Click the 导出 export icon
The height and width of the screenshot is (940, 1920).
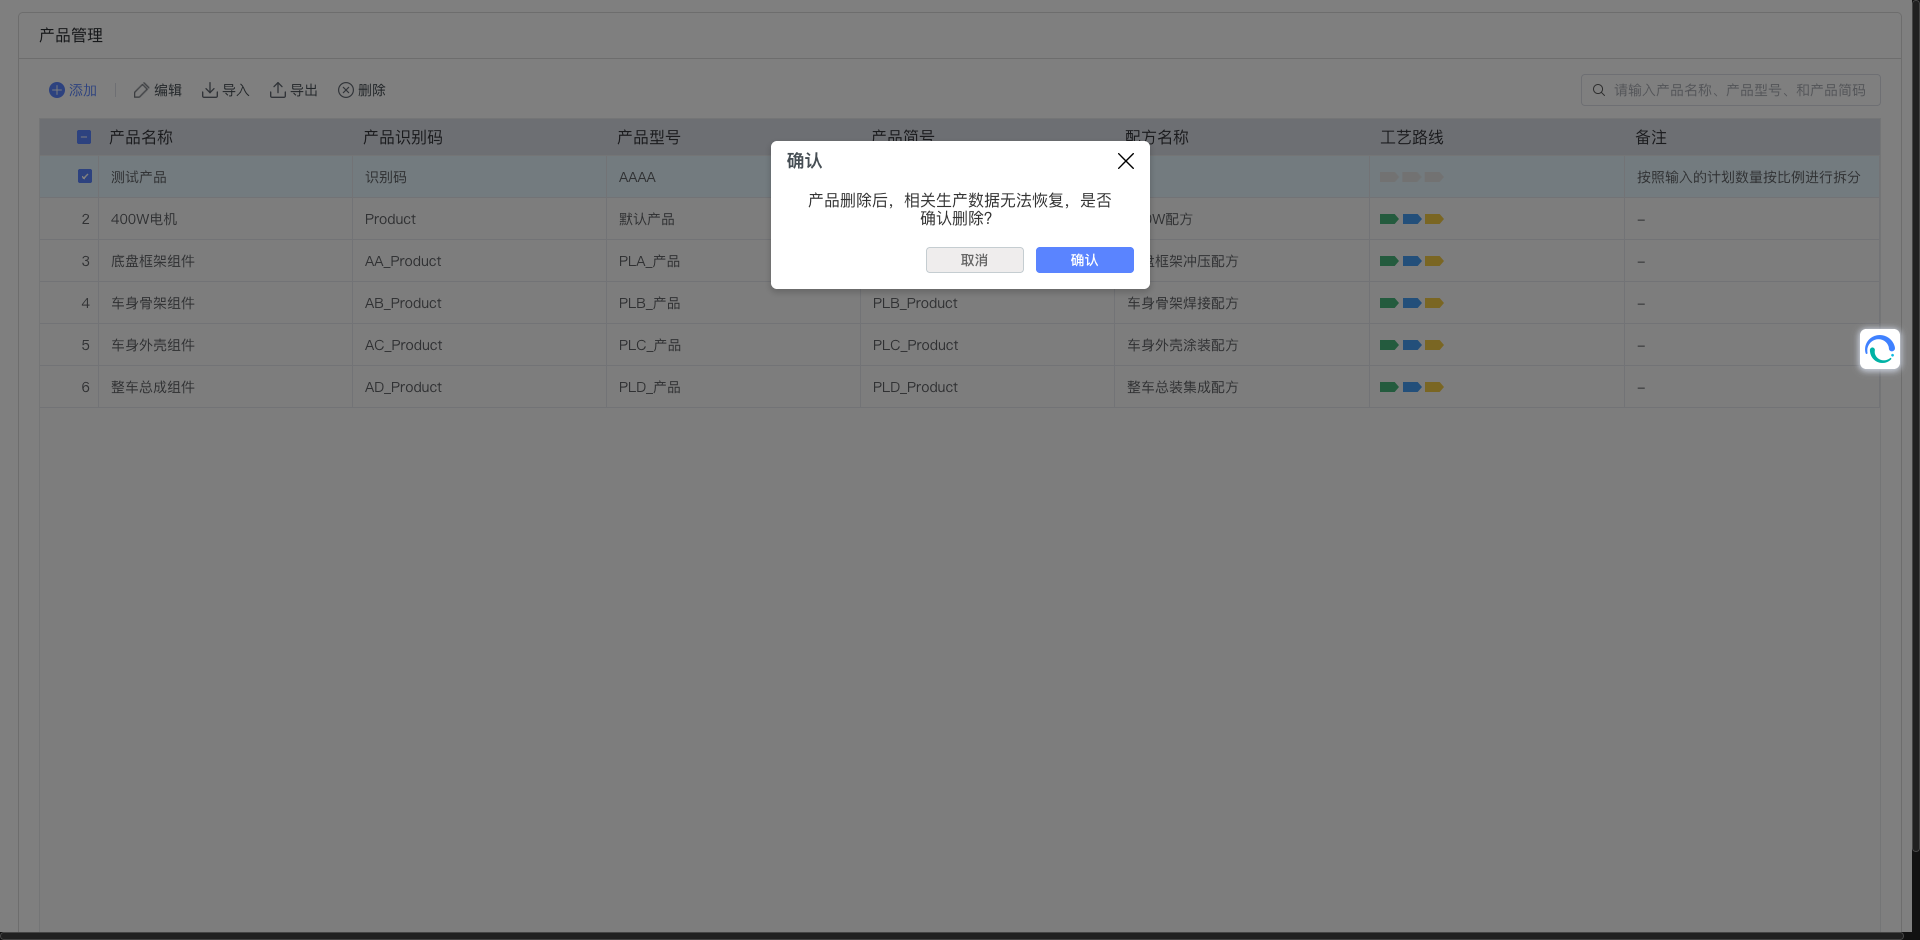click(x=278, y=90)
